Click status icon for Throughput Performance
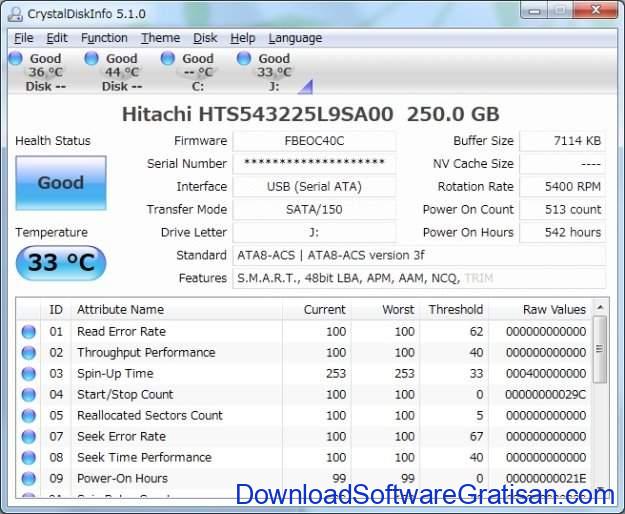The width and height of the screenshot is (625, 514). pos(29,353)
